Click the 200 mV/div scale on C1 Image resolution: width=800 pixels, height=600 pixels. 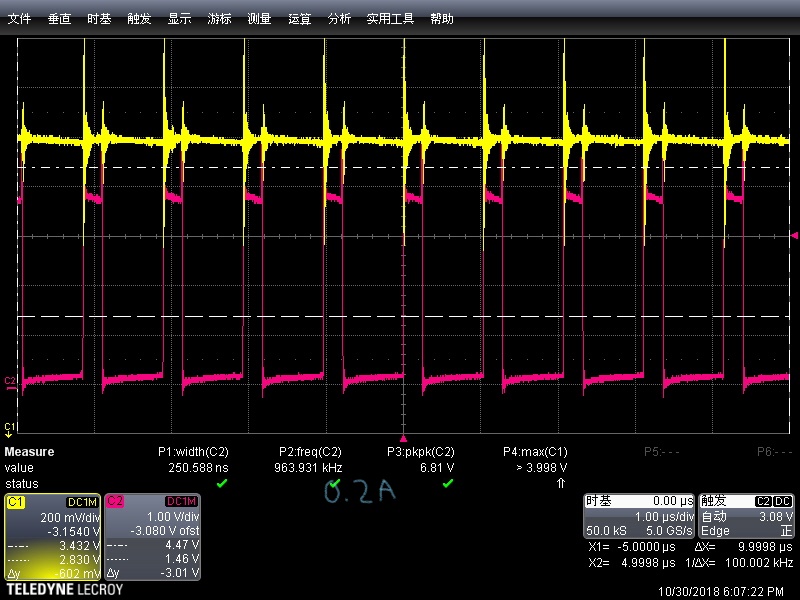(70, 517)
